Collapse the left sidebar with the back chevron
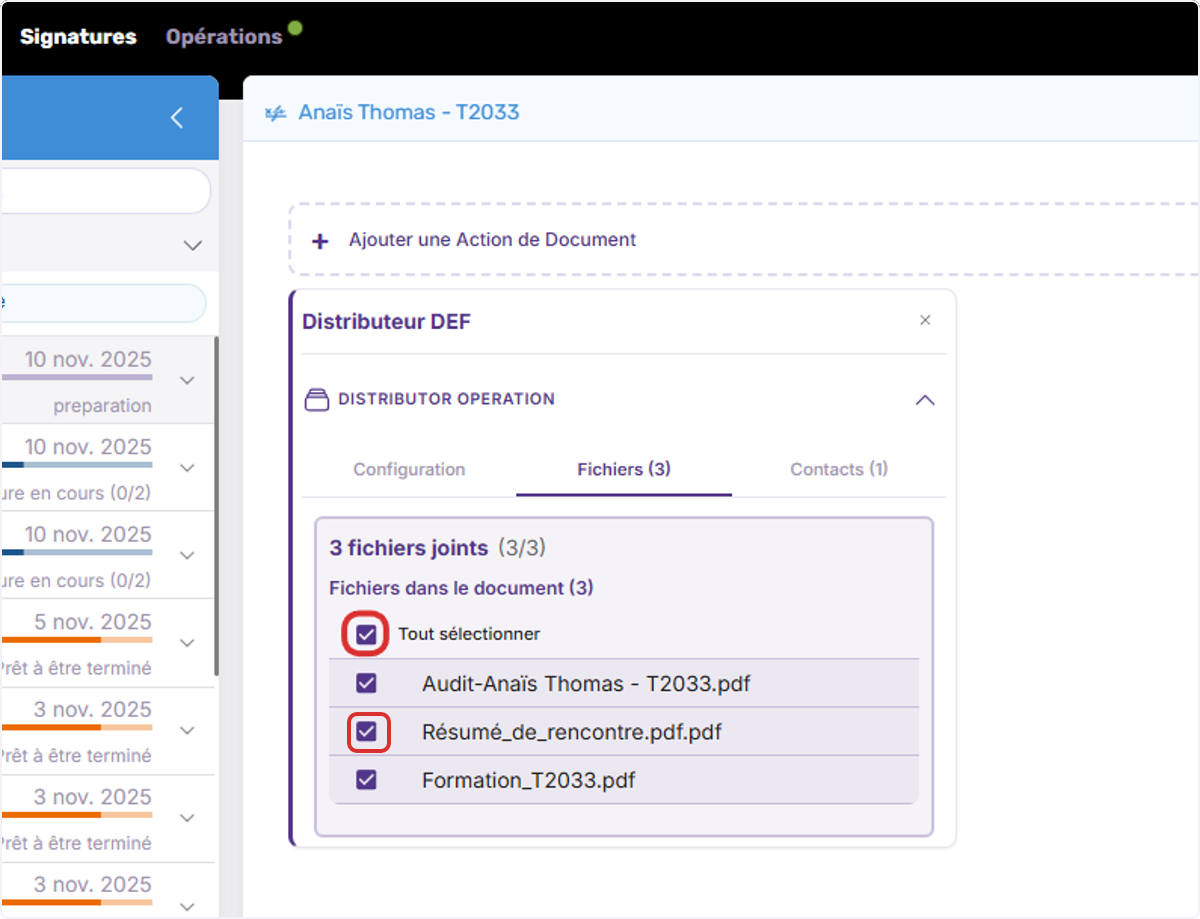This screenshot has width=1200, height=919. pos(177,118)
